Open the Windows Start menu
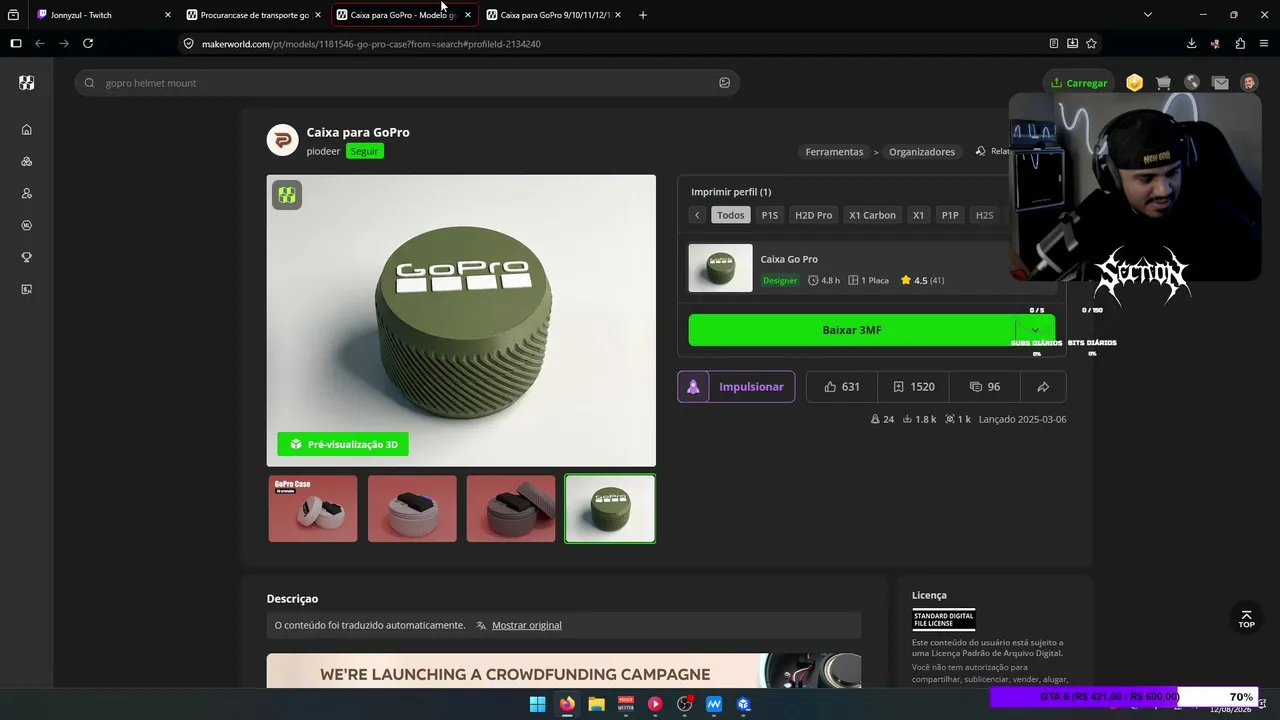 click(537, 704)
